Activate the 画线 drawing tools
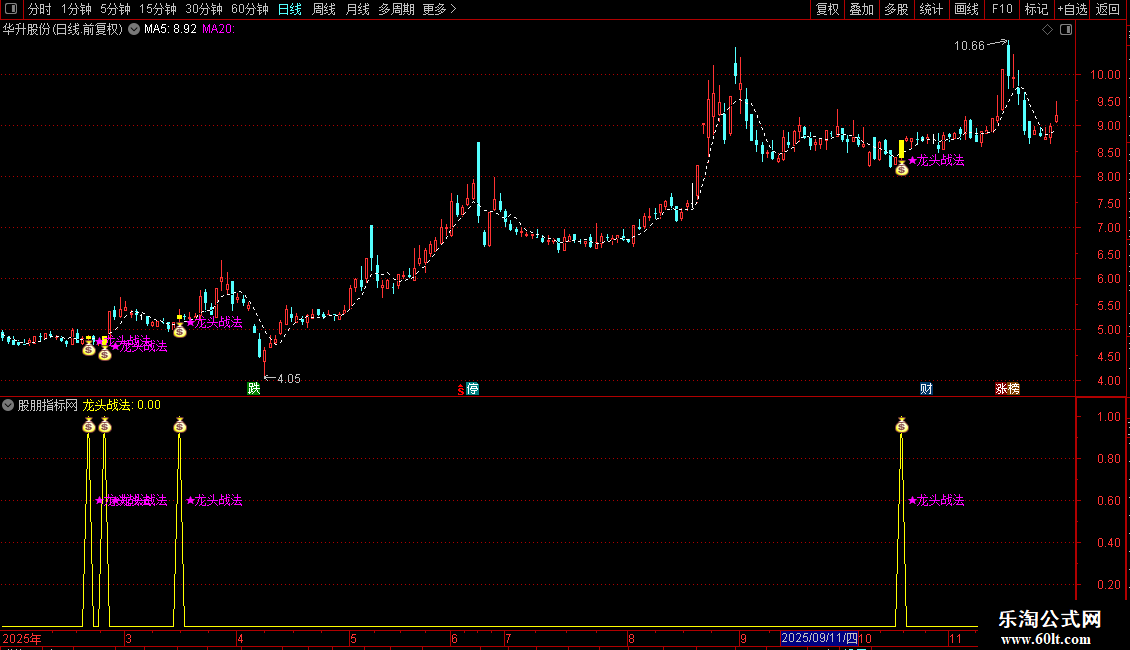 966,9
